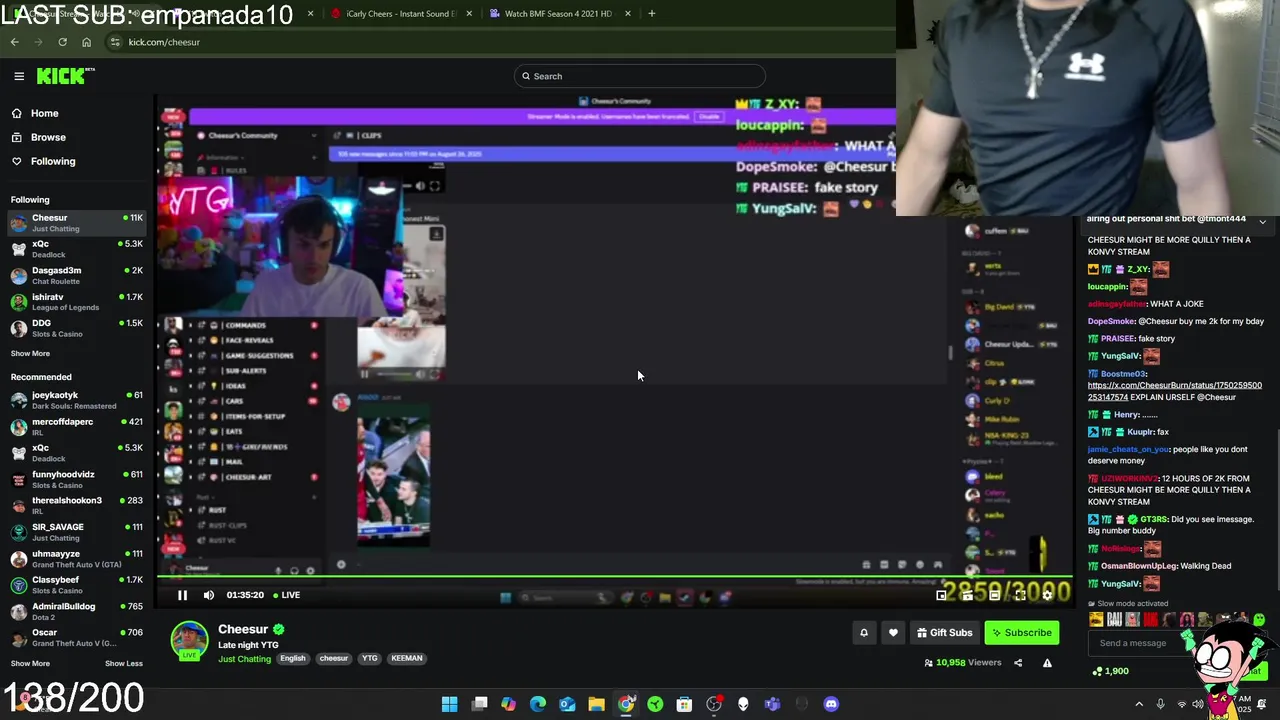1280x720 pixels.
Task: Report the stream using warning icon
Action: click(1047, 662)
